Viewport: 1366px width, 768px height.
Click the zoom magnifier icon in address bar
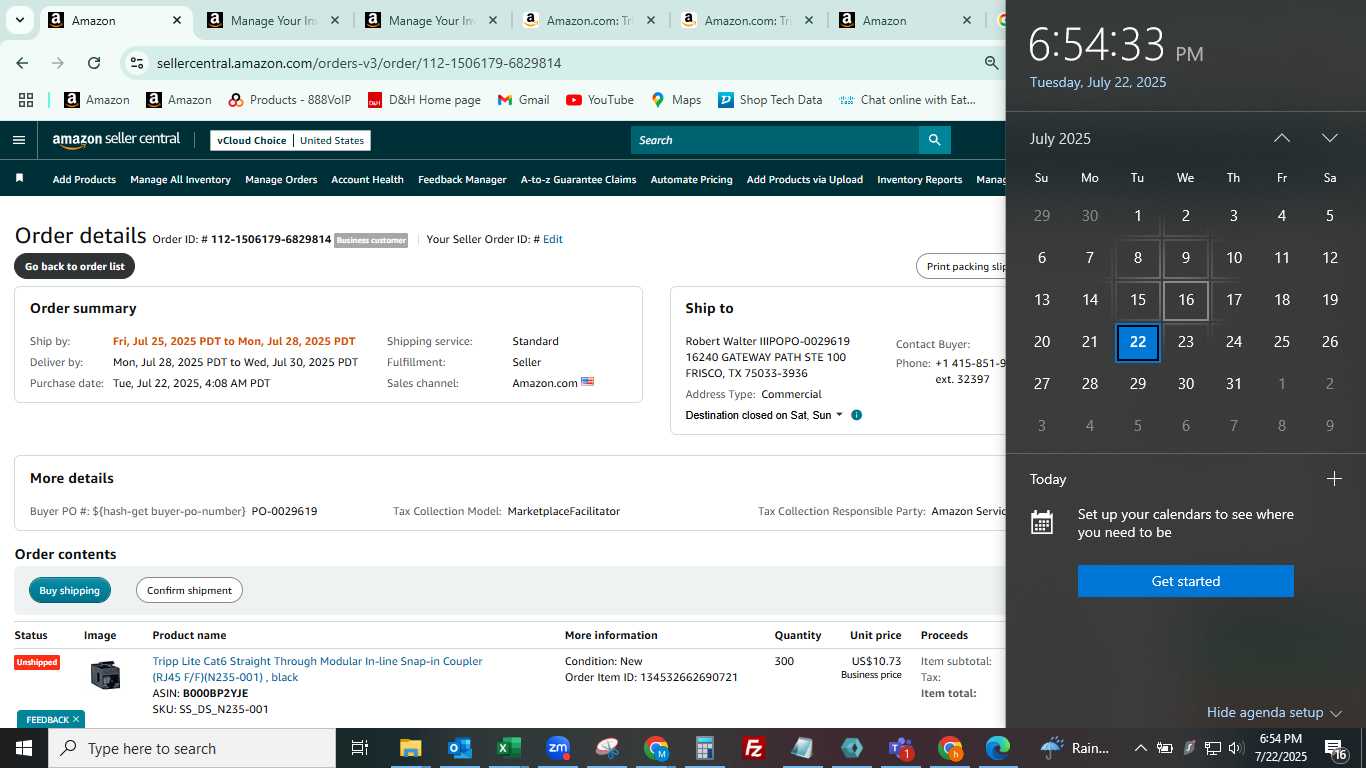991,63
